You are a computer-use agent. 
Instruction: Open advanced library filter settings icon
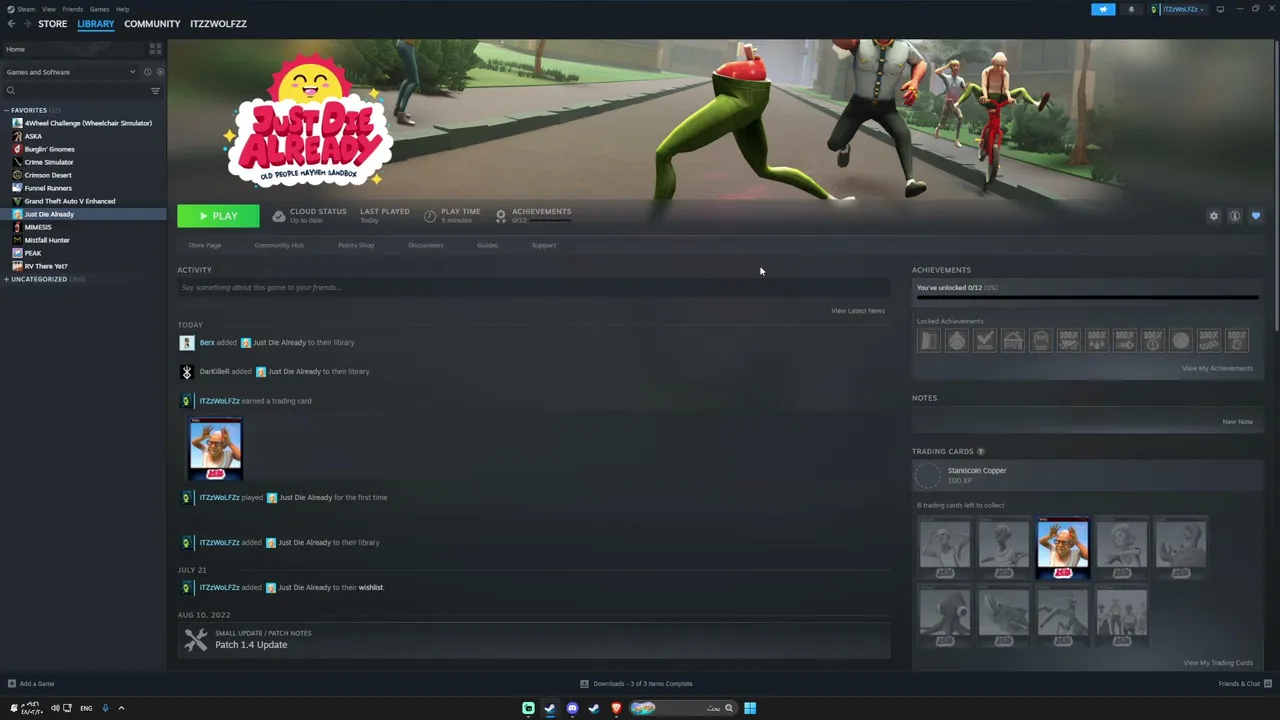(x=155, y=91)
